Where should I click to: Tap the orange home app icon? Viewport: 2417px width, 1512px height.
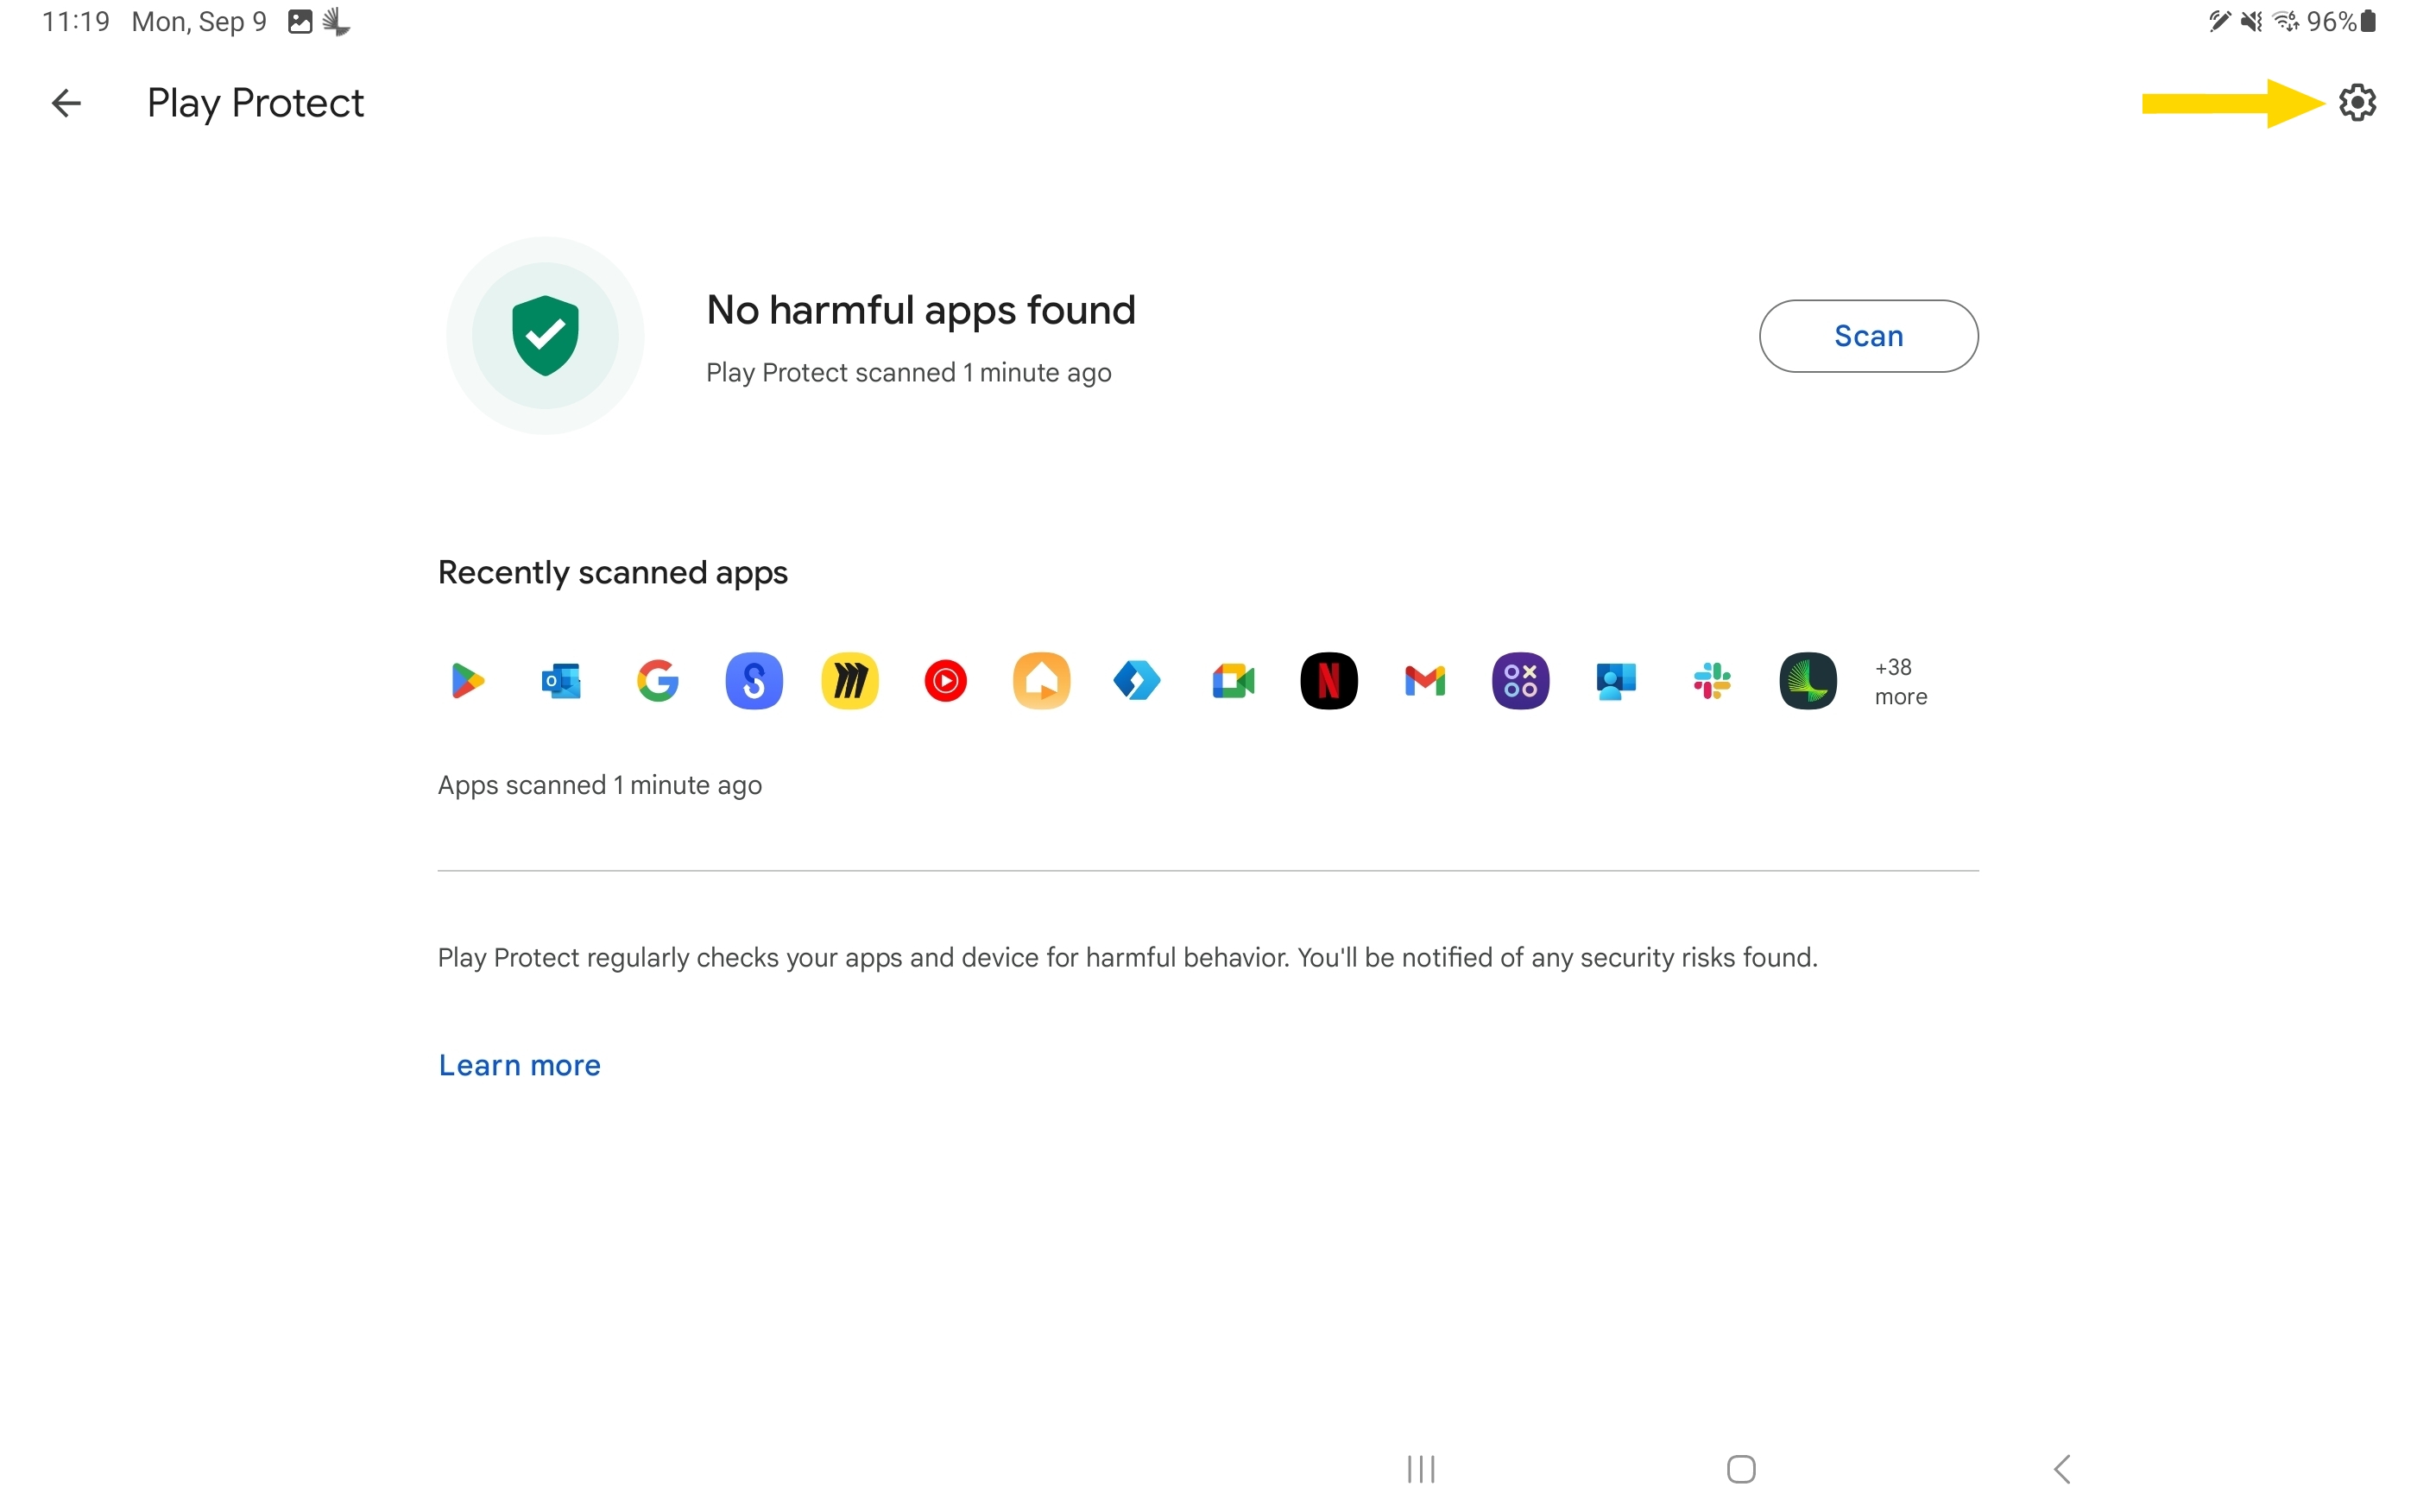(1041, 681)
